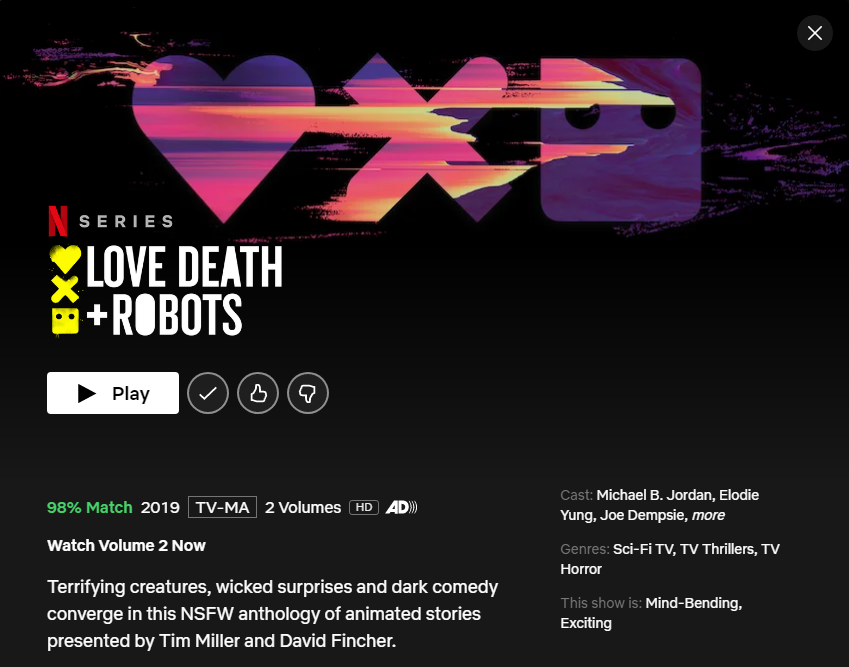Open Michael B. Jordan cast link
This screenshot has height=667, width=849.
(656, 495)
